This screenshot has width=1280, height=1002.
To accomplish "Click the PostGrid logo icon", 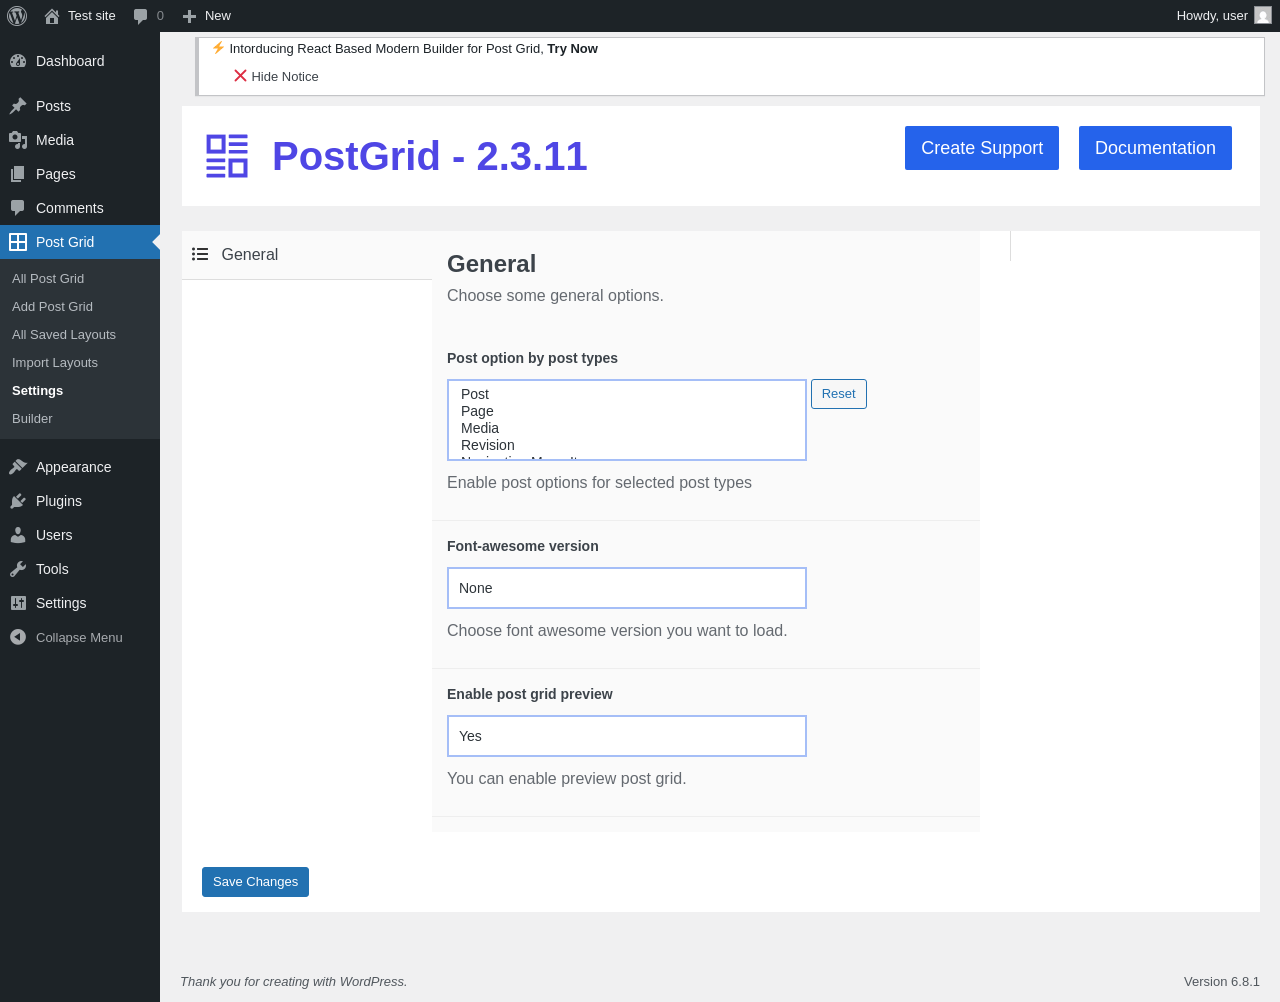I will (x=227, y=156).
